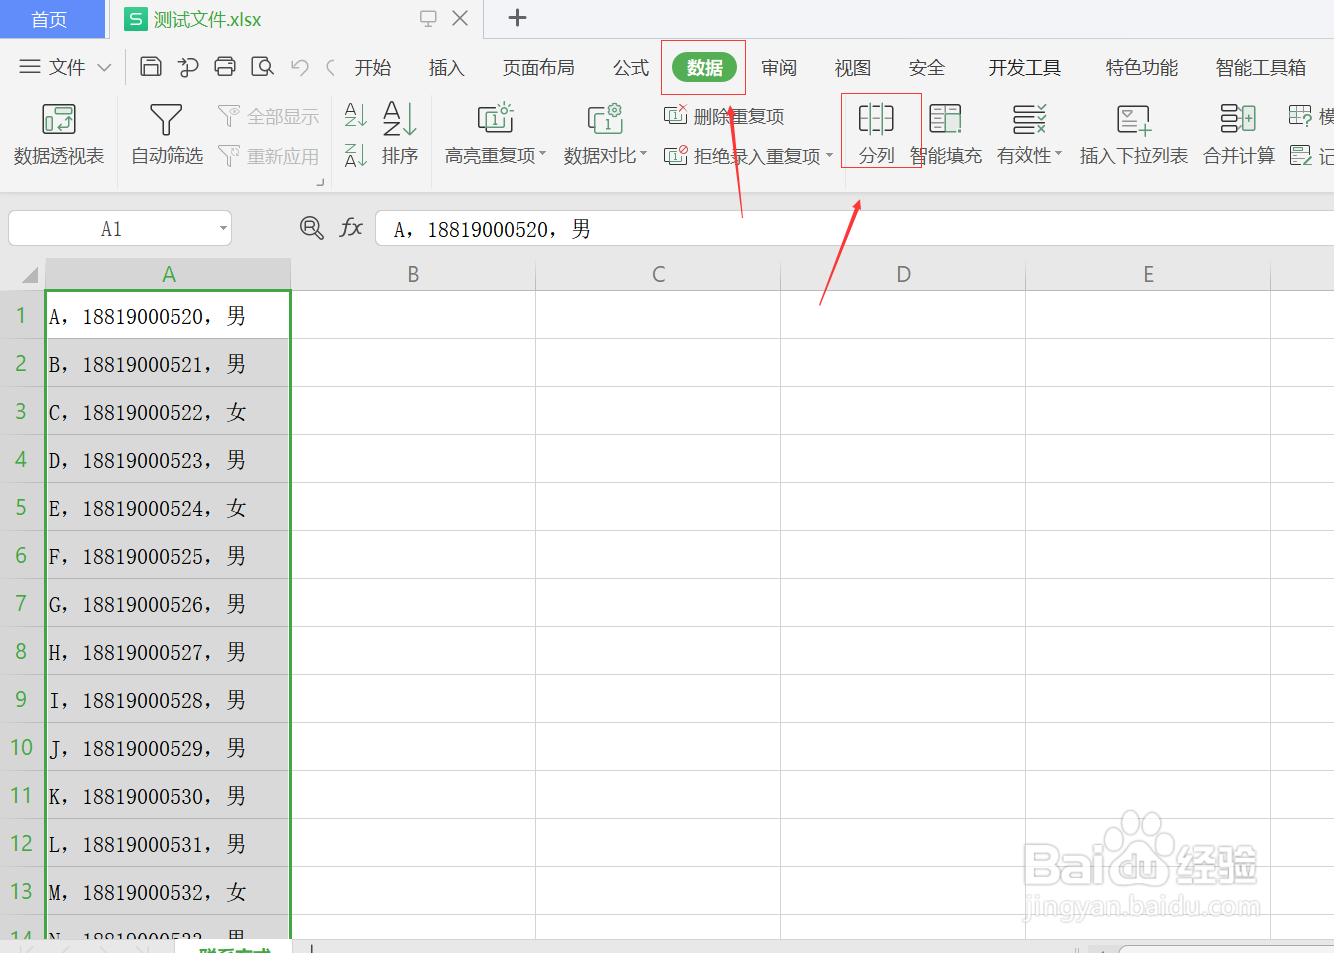Click the Undo arrow icon

click(x=299, y=67)
